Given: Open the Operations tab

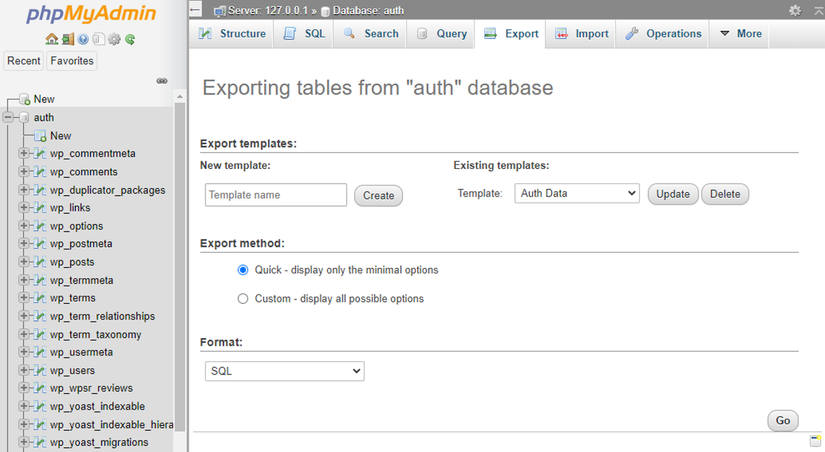Looking at the screenshot, I should pos(663,34).
